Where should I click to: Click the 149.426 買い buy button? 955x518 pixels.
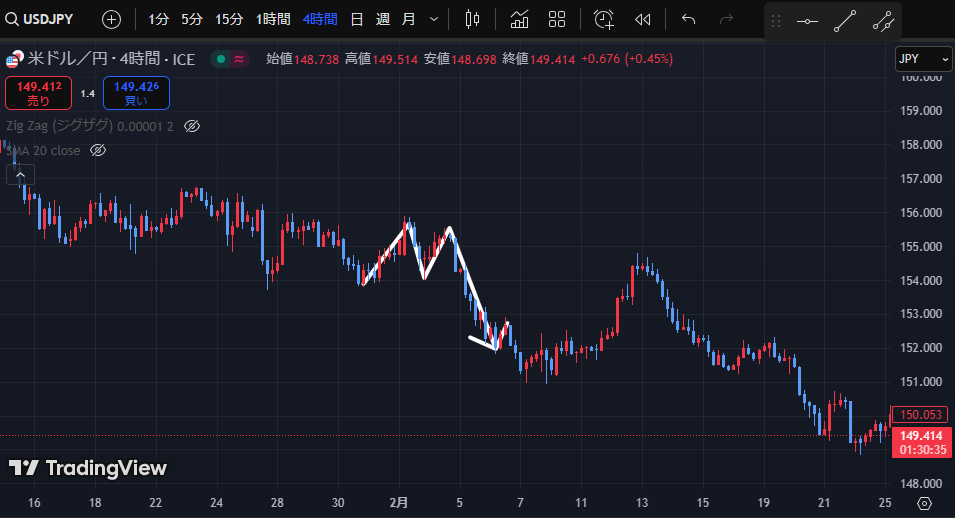(136, 93)
